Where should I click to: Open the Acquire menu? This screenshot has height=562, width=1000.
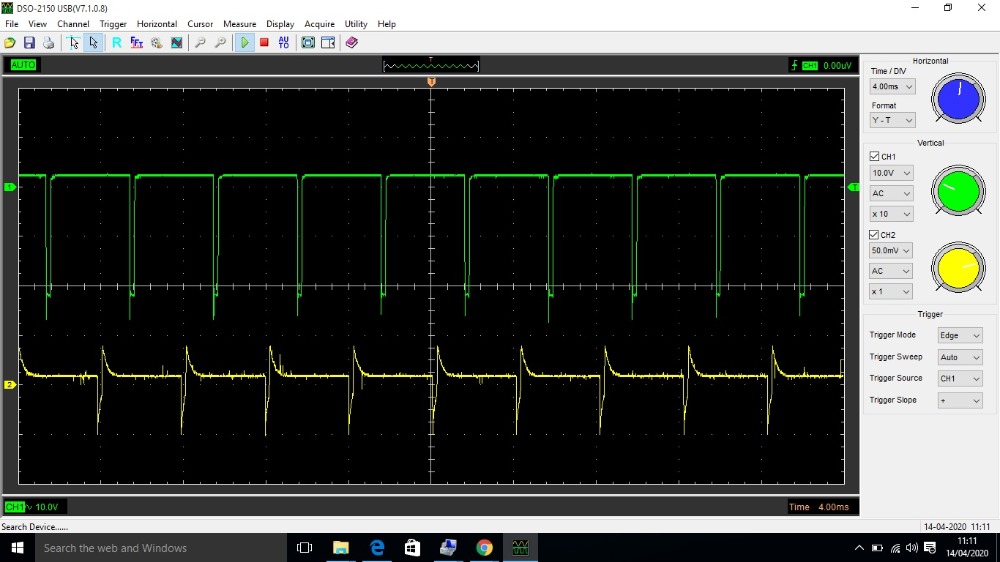point(319,24)
